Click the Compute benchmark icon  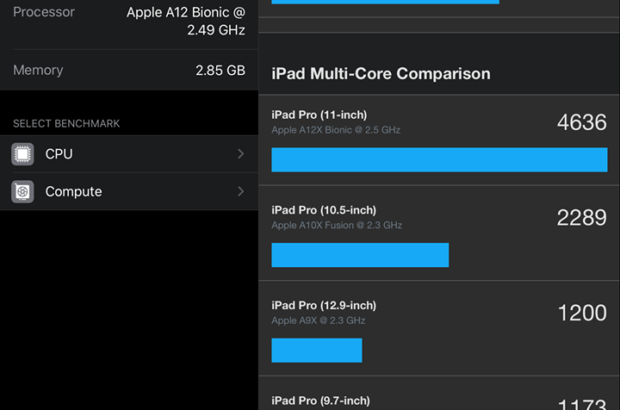tap(23, 191)
